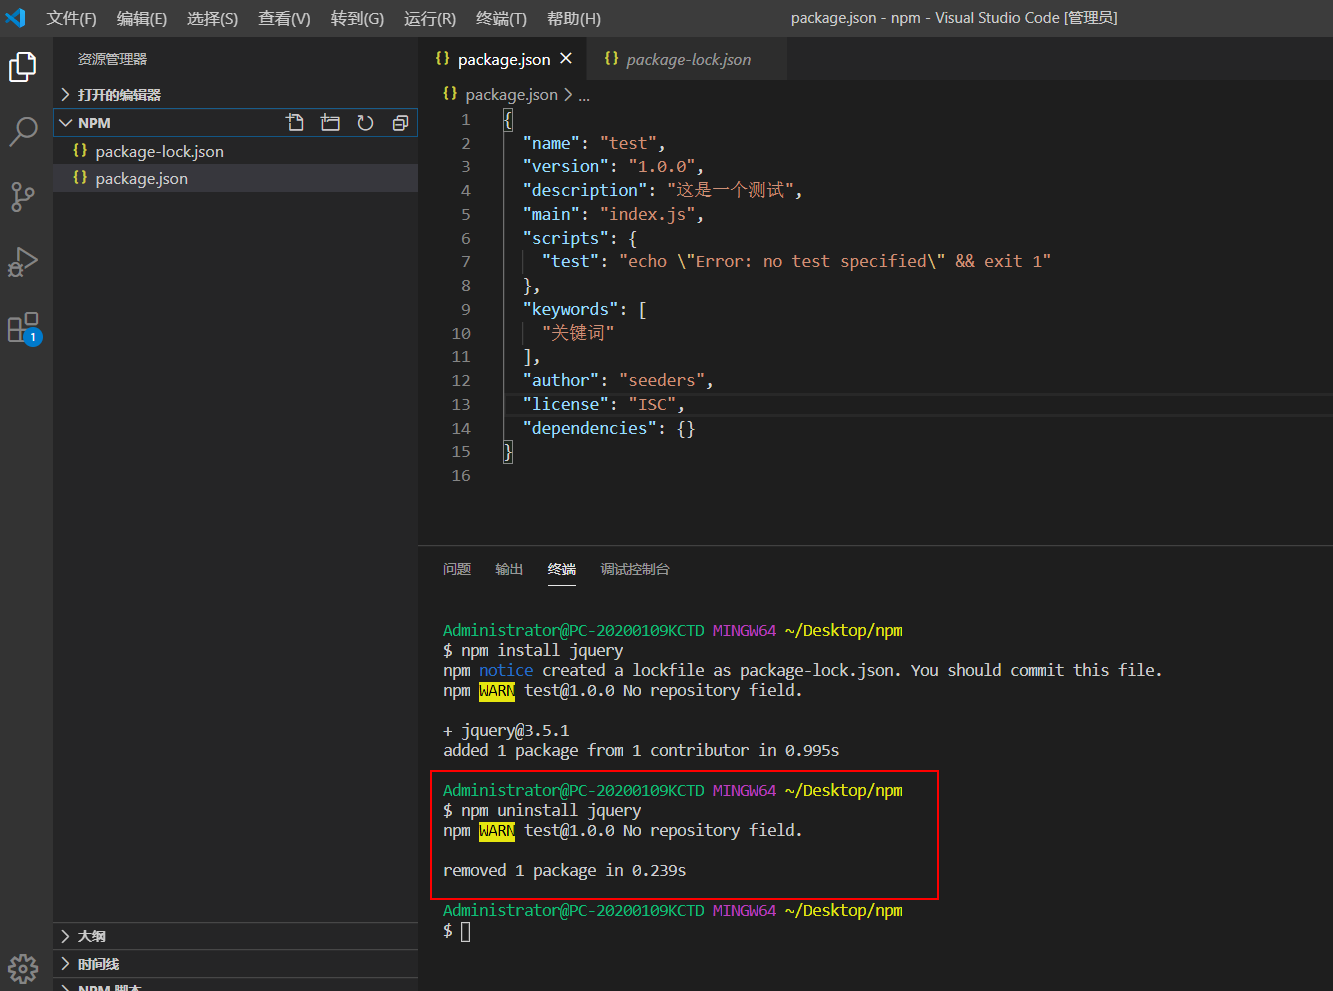Open the 文件(F) menu
This screenshot has width=1333, height=991.
tap(71, 18)
